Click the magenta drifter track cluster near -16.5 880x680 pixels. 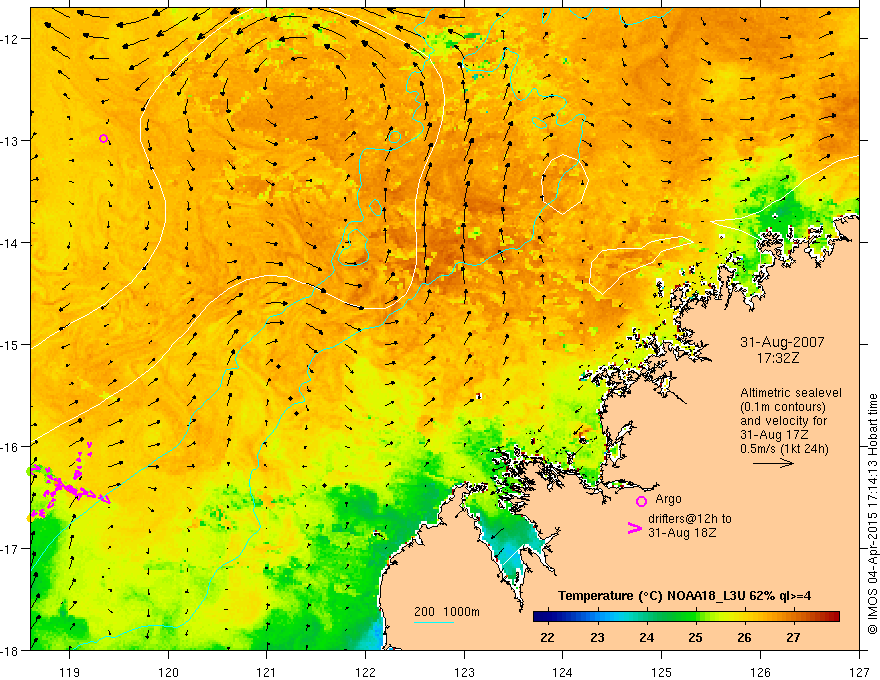pyautogui.click(x=68, y=483)
